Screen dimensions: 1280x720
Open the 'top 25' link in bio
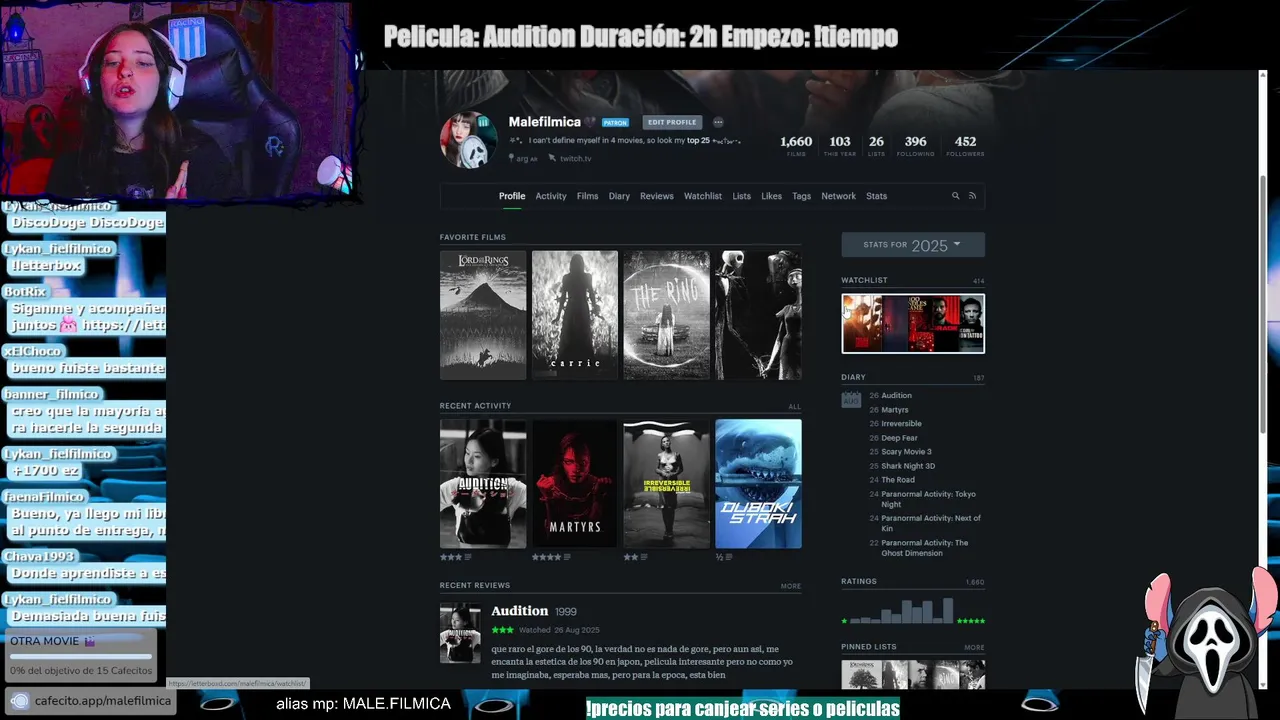pos(698,141)
